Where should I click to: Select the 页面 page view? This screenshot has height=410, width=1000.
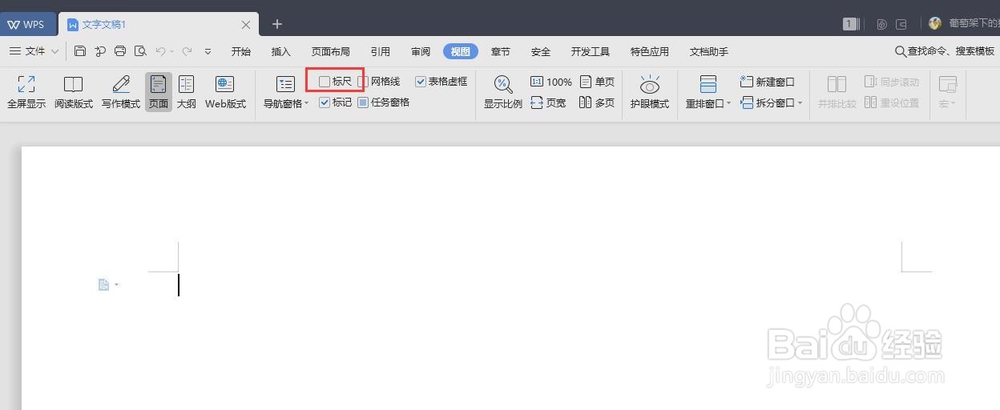tap(158, 92)
